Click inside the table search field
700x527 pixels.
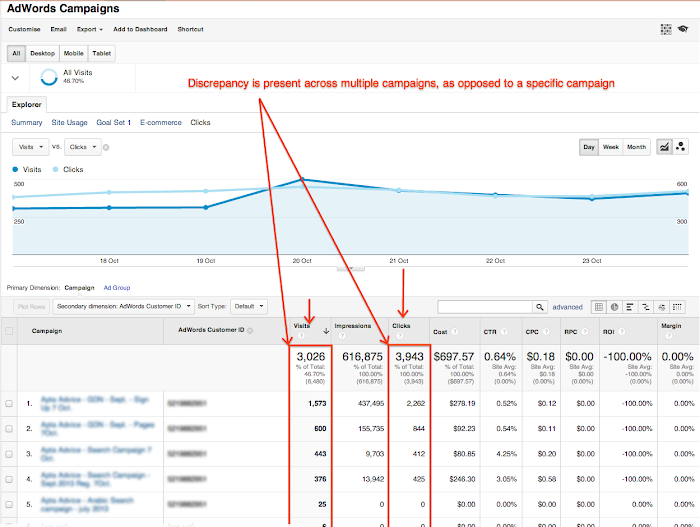coord(484,307)
